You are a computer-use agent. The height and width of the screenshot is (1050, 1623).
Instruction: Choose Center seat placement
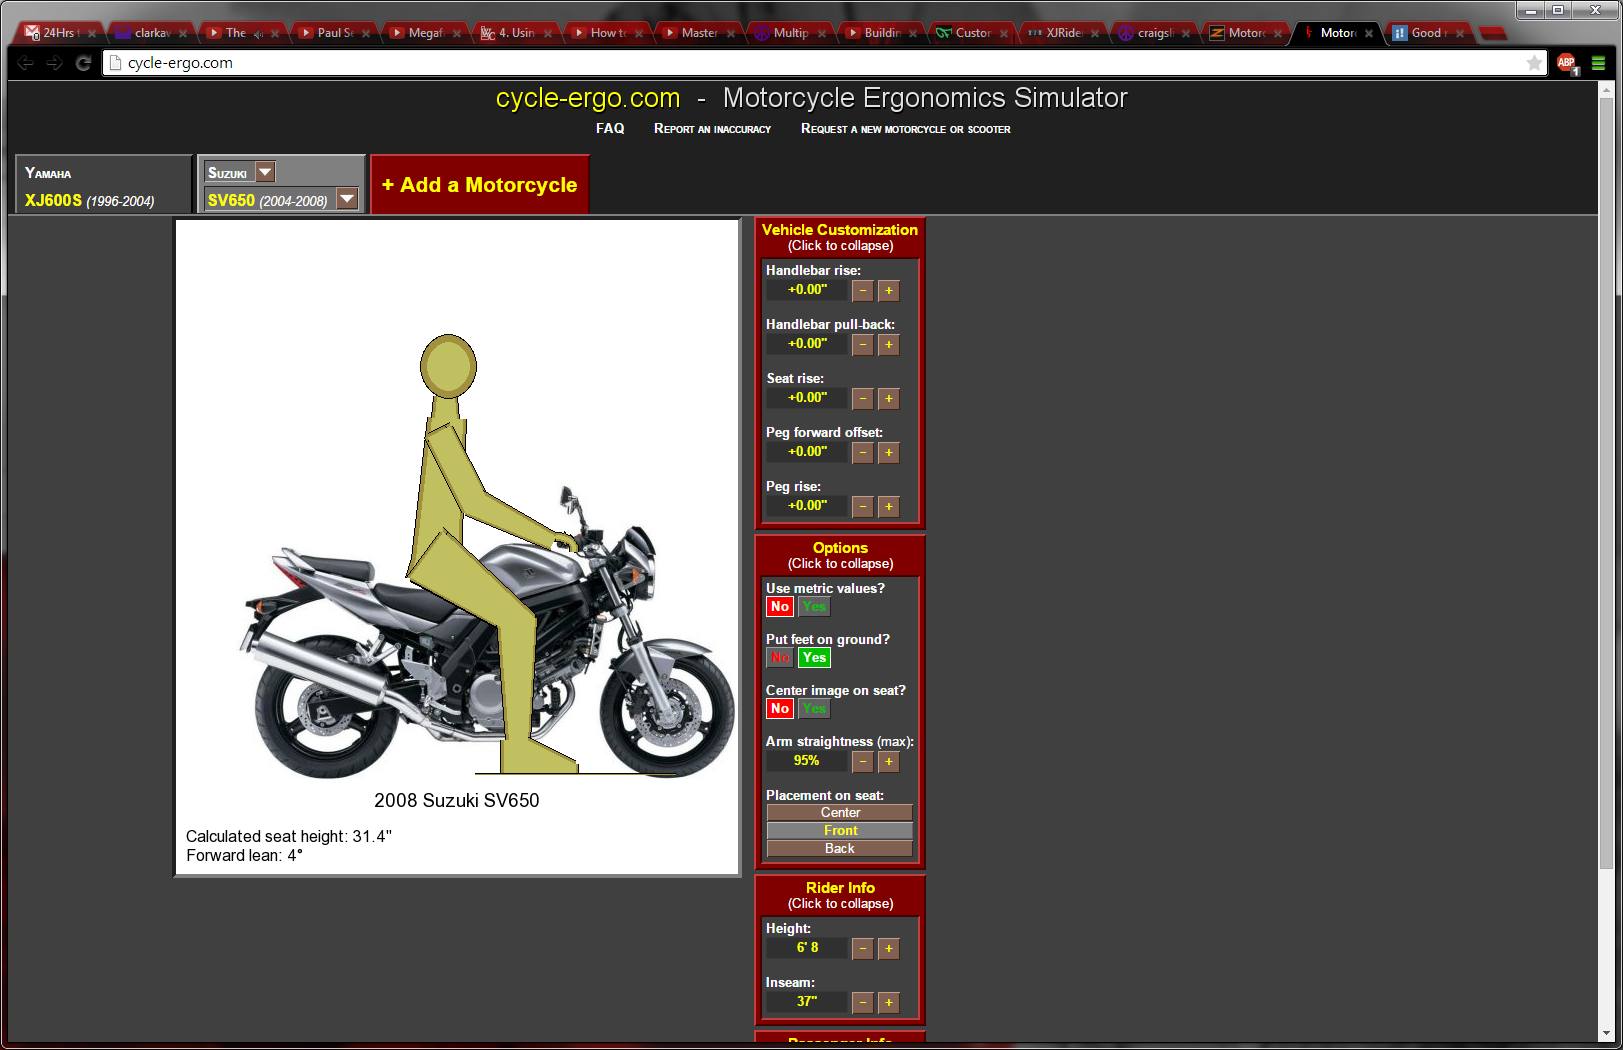coord(840,813)
